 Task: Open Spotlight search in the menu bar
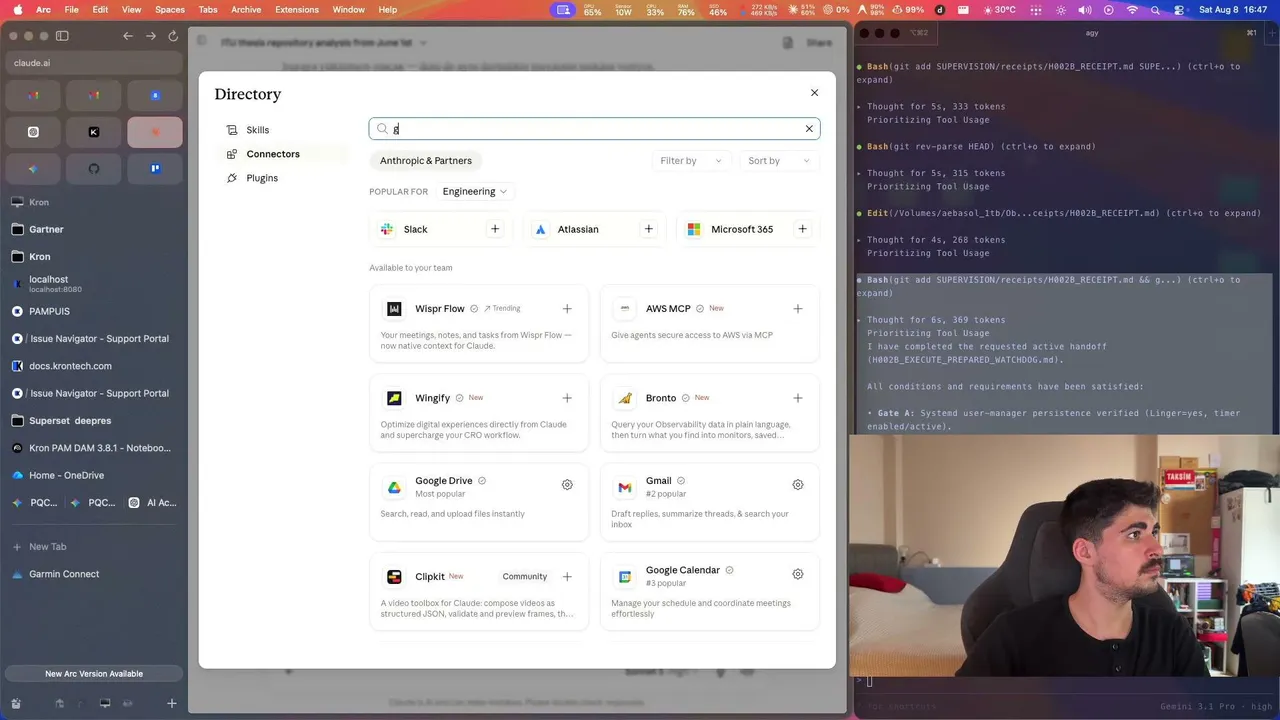1156,10
